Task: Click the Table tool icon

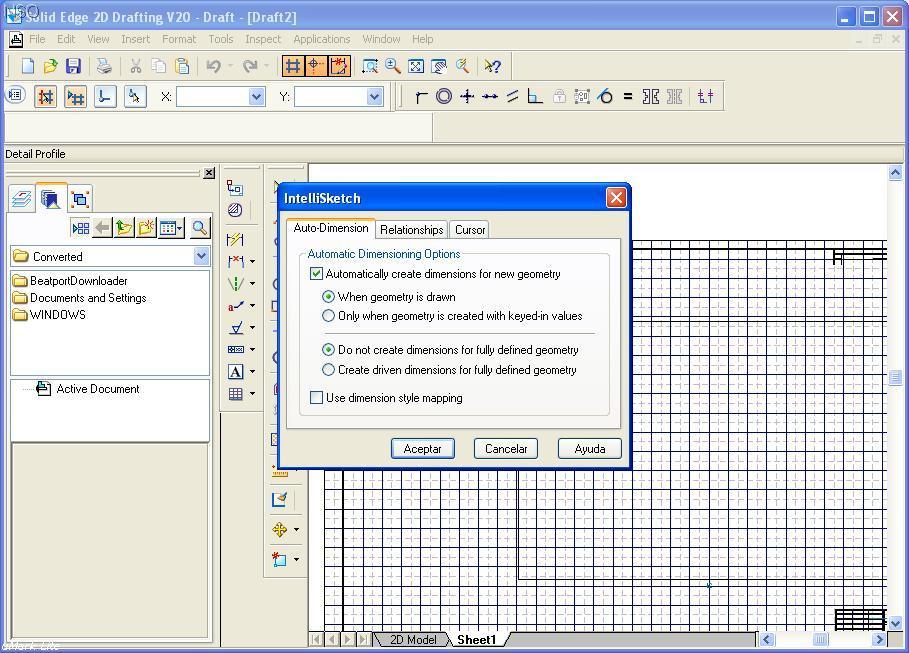Action: [236, 394]
